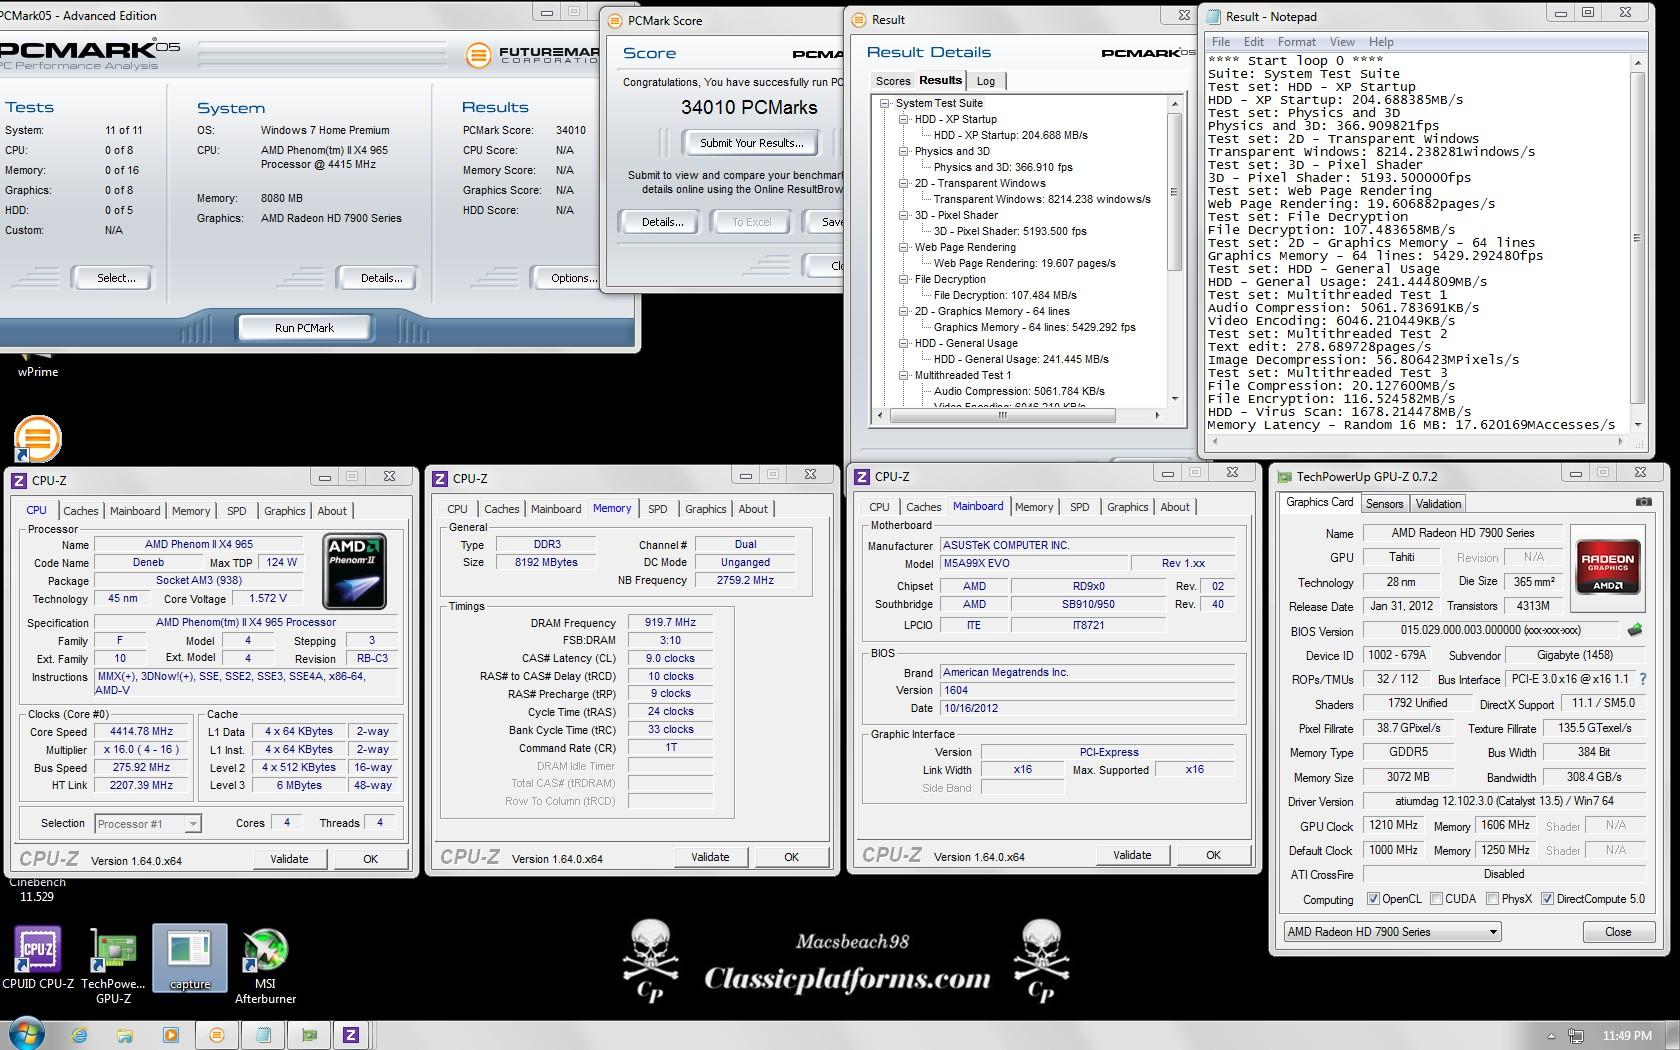Open Graphics tab in Mainboard CPU-Z window
1680x1050 pixels.
click(1127, 506)
